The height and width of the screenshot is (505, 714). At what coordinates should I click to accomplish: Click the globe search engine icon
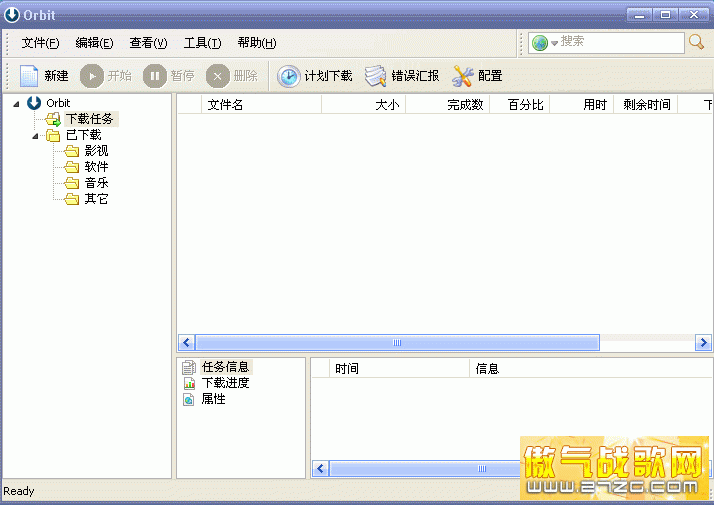click(x=540, y=43)
